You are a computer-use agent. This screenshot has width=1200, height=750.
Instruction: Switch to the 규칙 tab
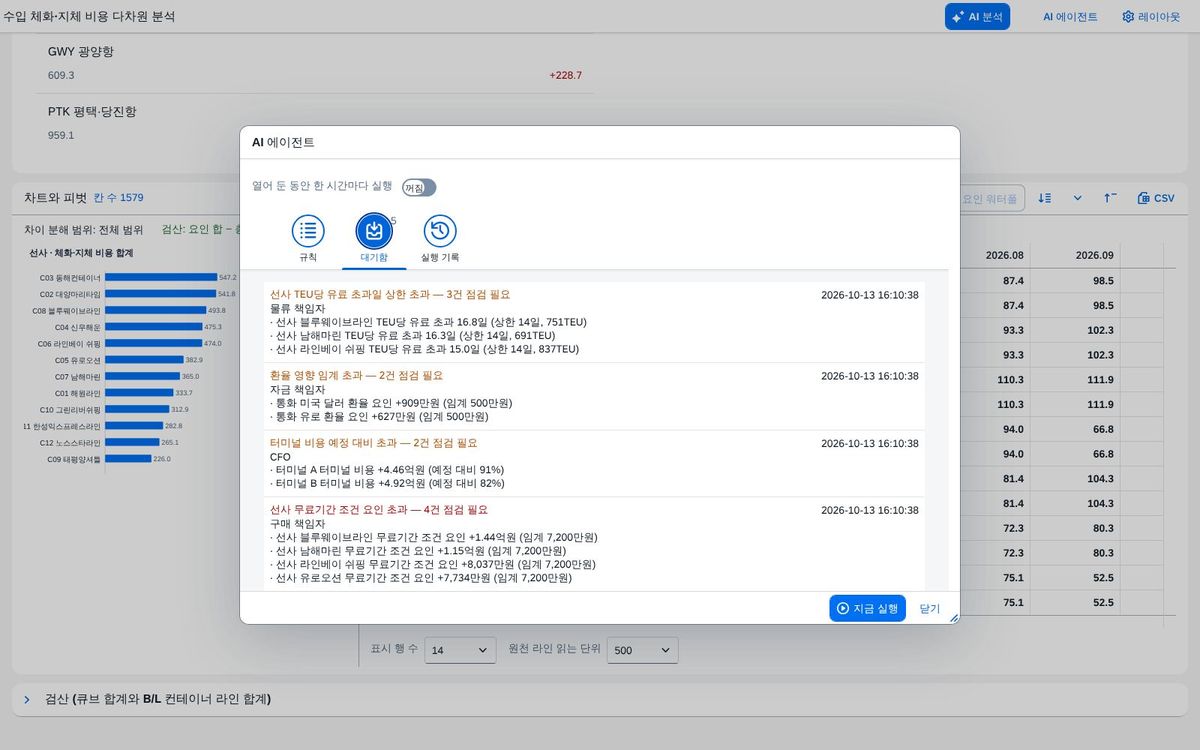click(308, 239)
